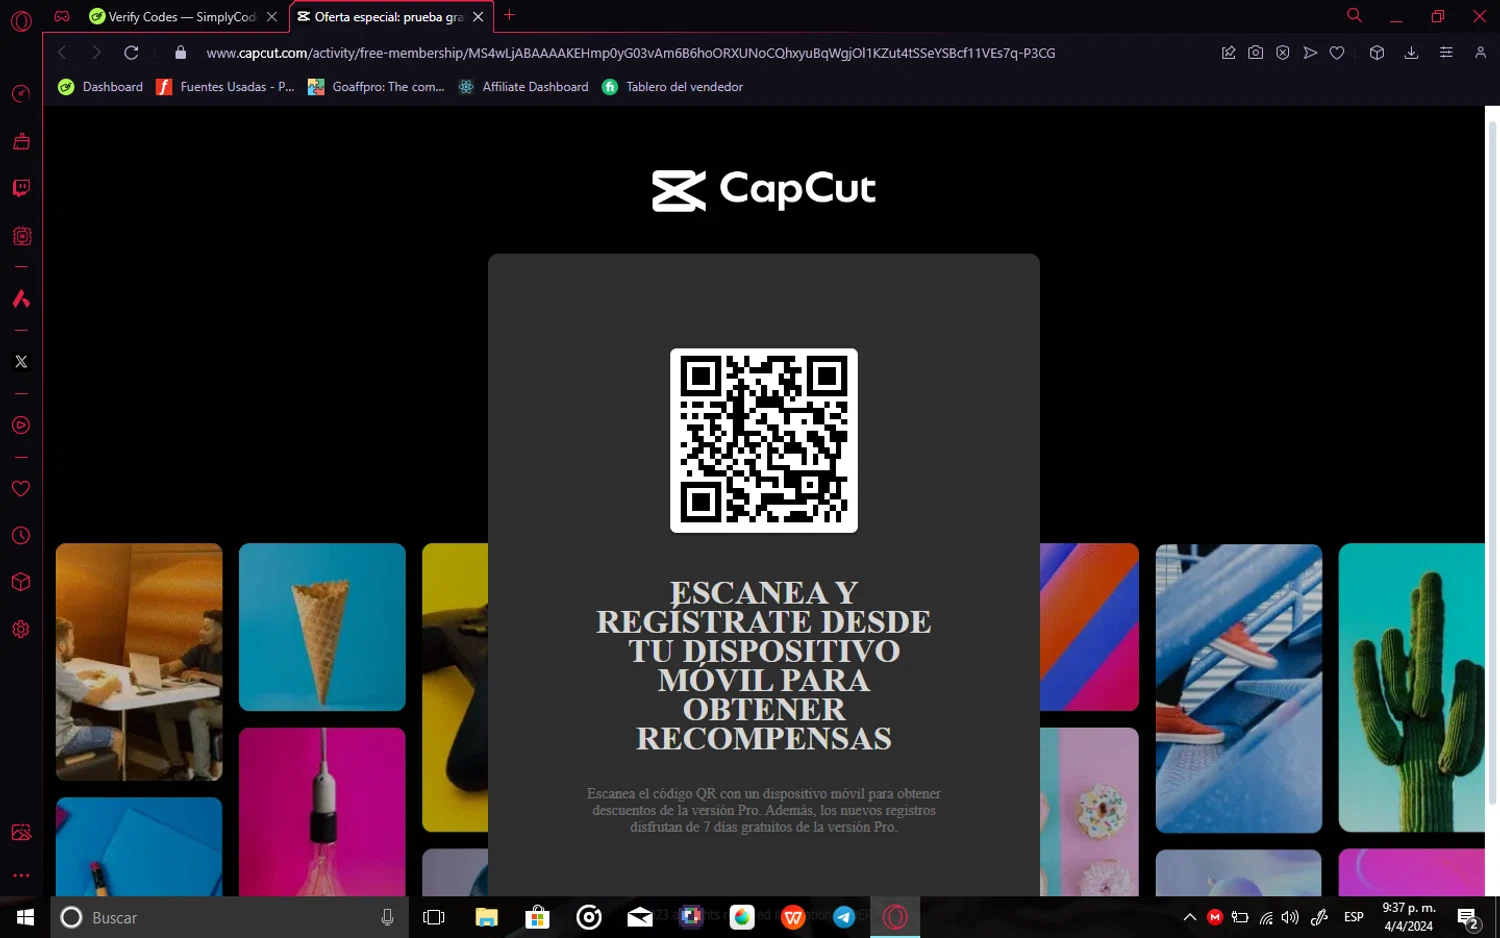Open History clock in sidebar

pyautogui.click(x=21, y=536)
